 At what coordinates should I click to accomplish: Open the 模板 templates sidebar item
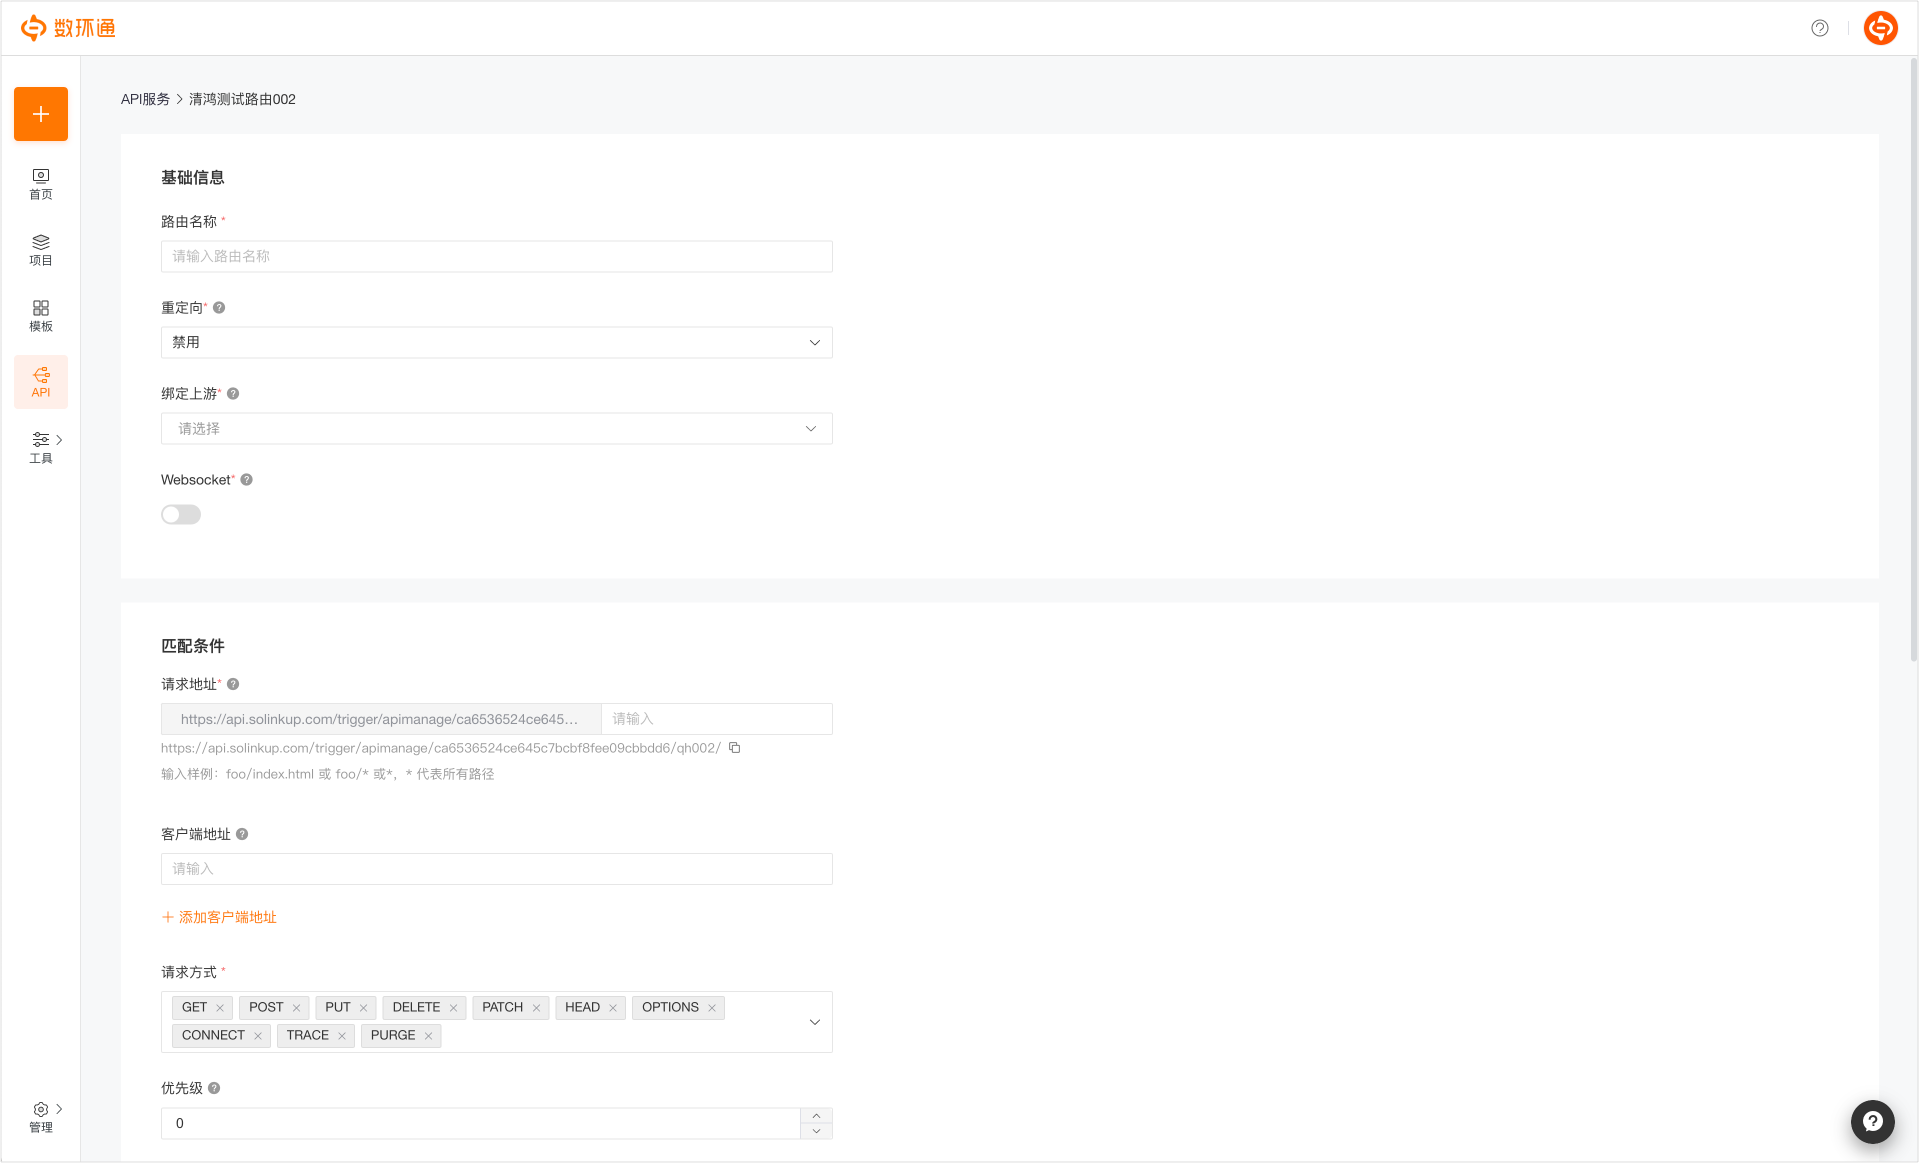click(x=41, y=316)
